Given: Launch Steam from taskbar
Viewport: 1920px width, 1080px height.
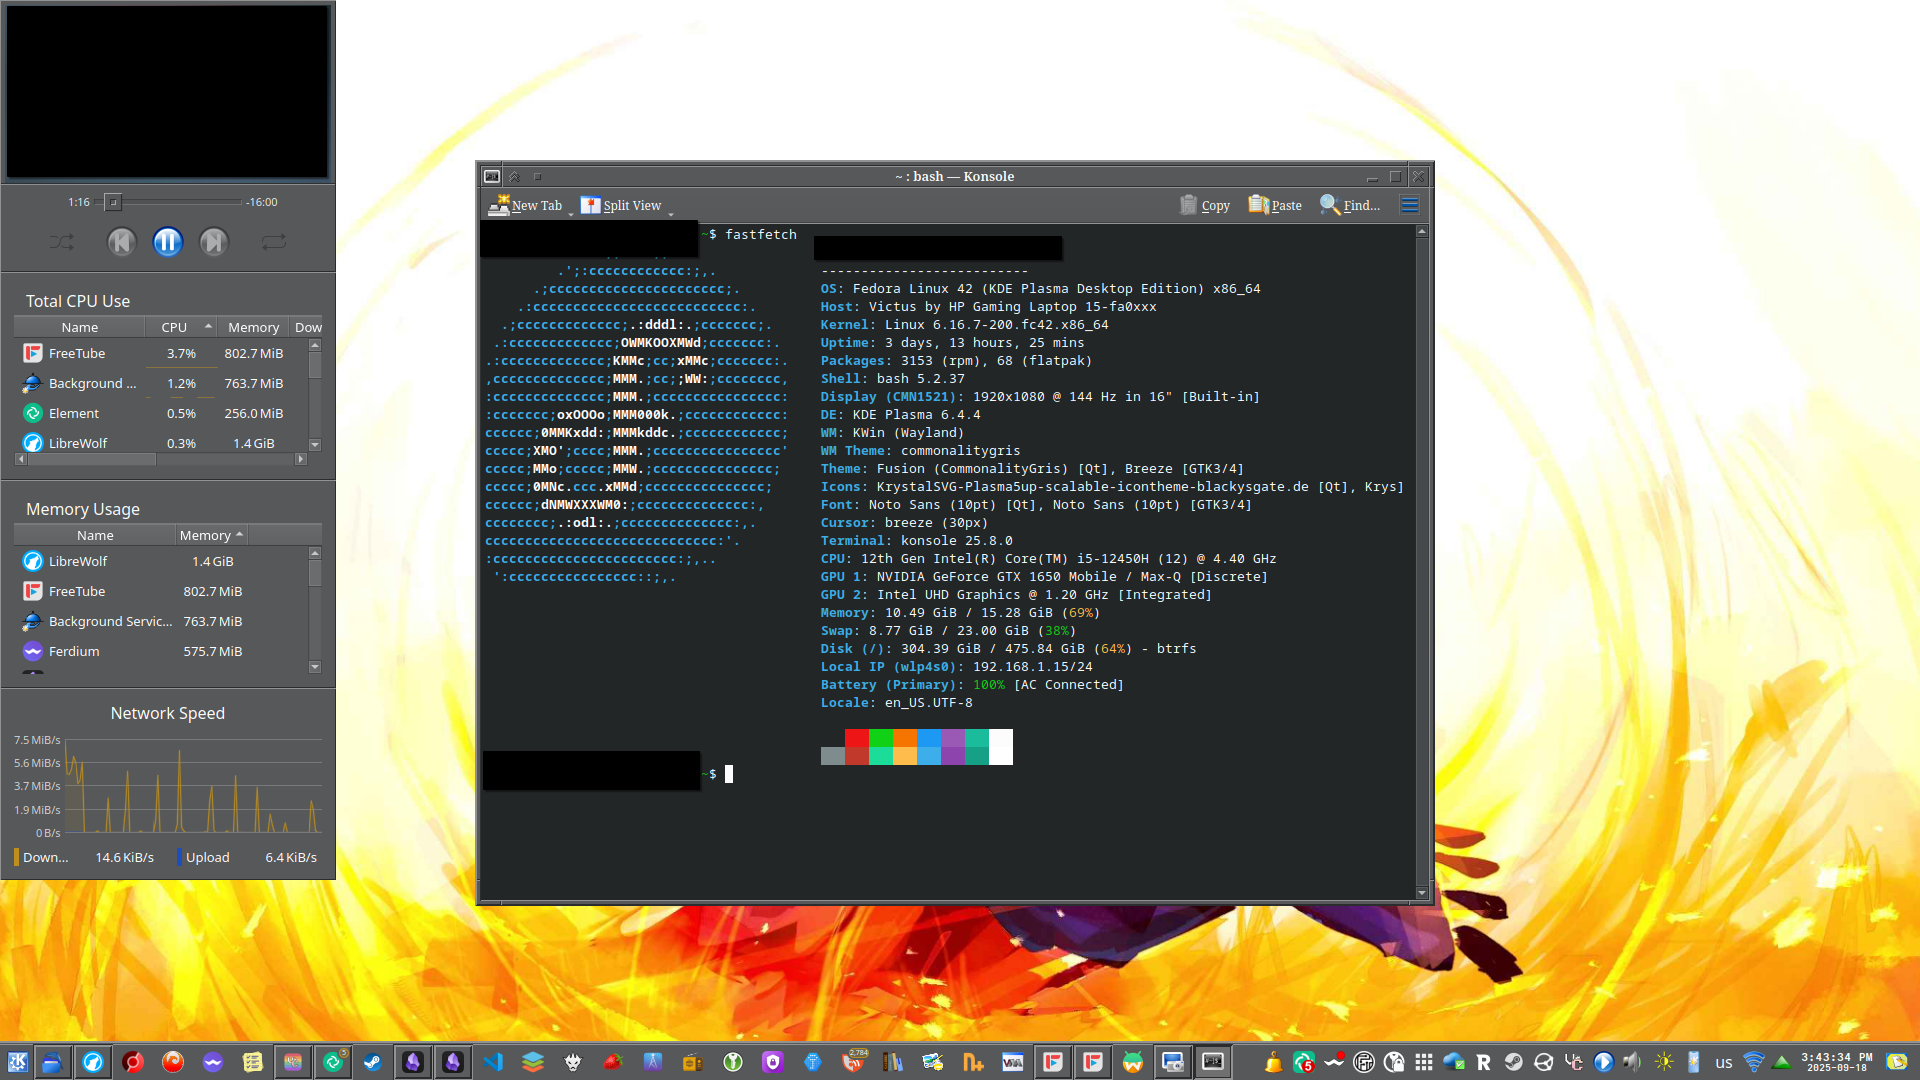Looking at the screenshot, I should click(373, 1062).
